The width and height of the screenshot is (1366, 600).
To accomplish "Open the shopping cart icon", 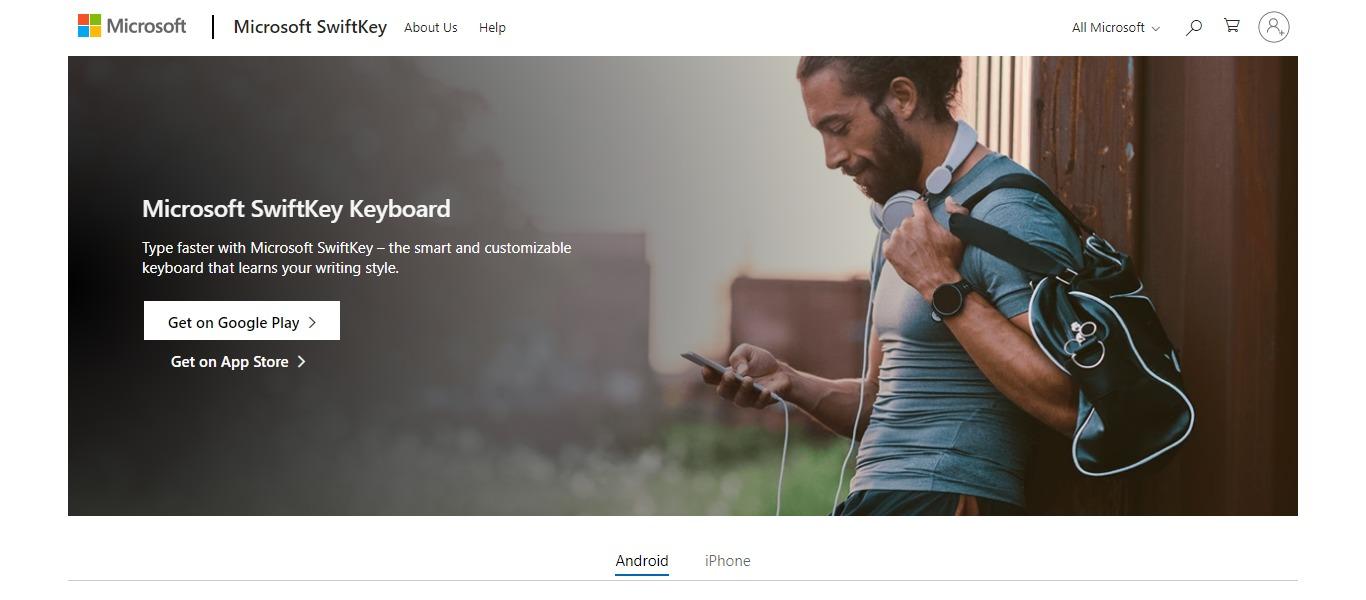I will pos(1232,26).
